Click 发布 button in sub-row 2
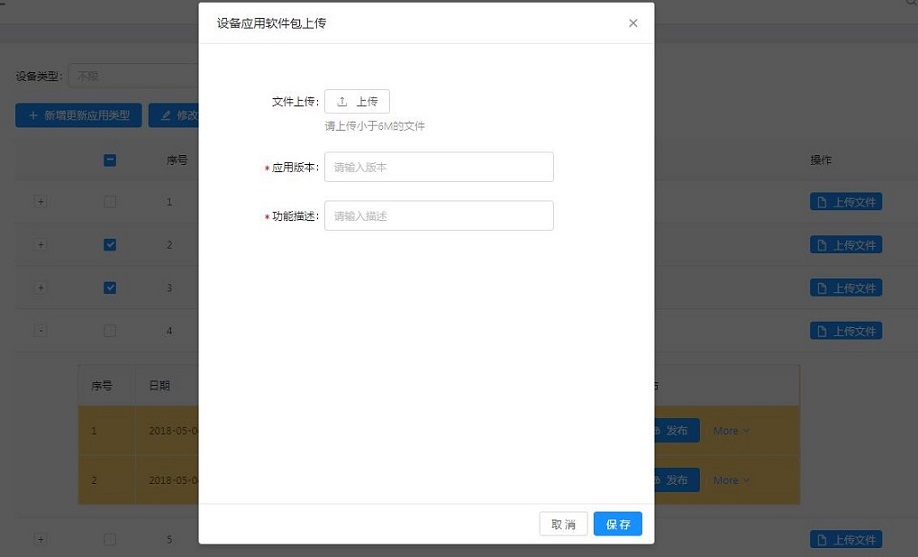This screenshot has height=557, width=918. coord(677,480)
